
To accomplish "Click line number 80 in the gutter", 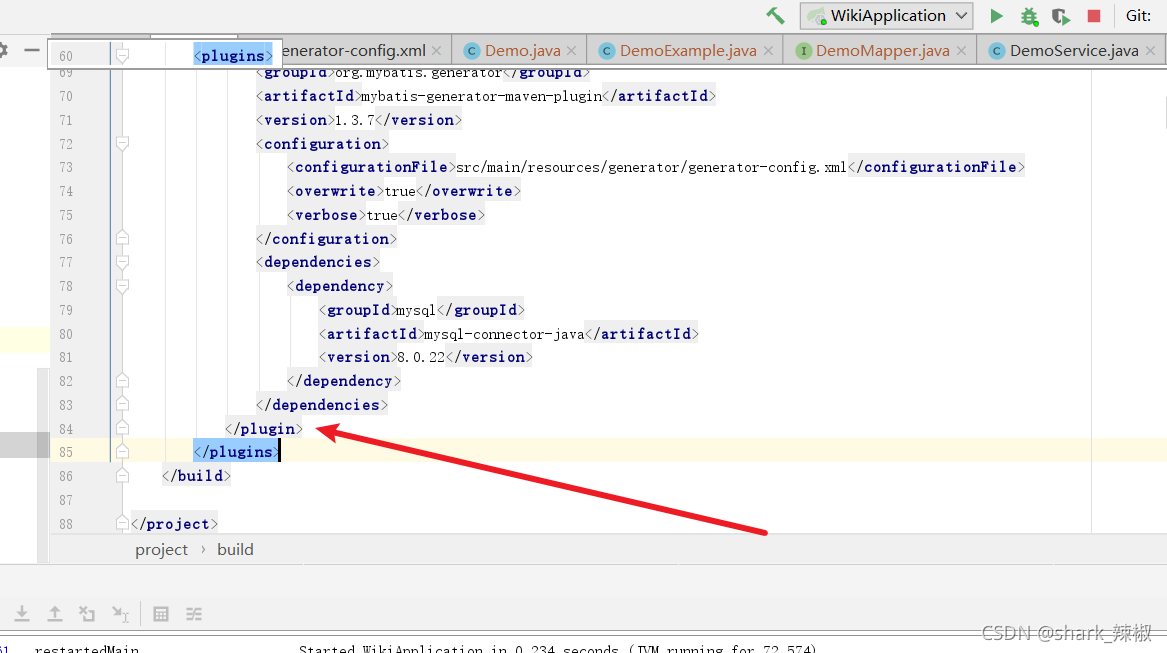I will [x=66, y=334].
